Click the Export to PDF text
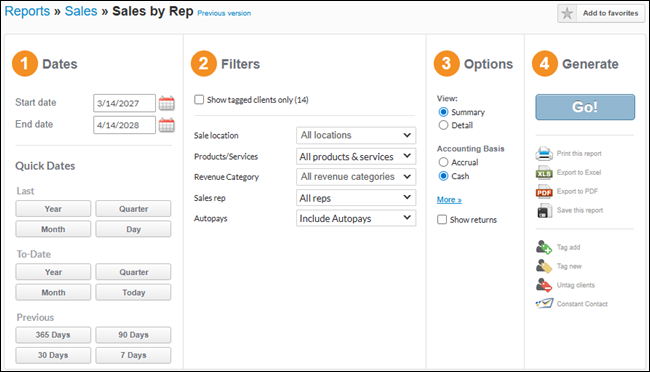This screenshot has width=650, height=372. pos(577,191)
